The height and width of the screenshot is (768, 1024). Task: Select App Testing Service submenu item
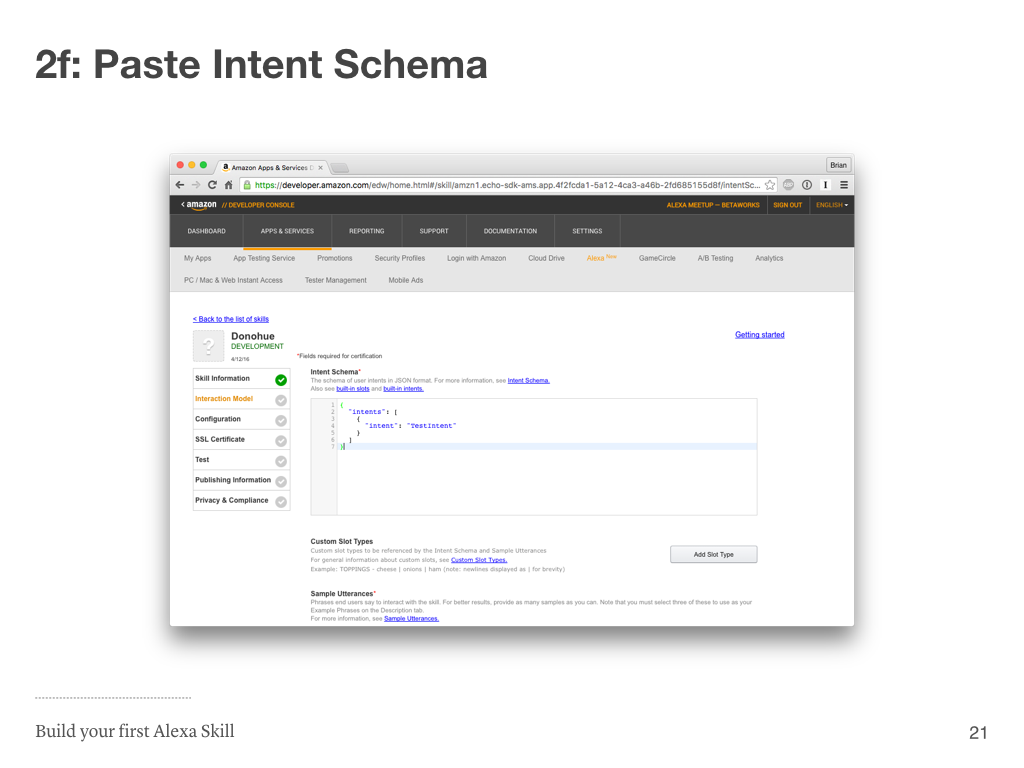coord(264,259)
